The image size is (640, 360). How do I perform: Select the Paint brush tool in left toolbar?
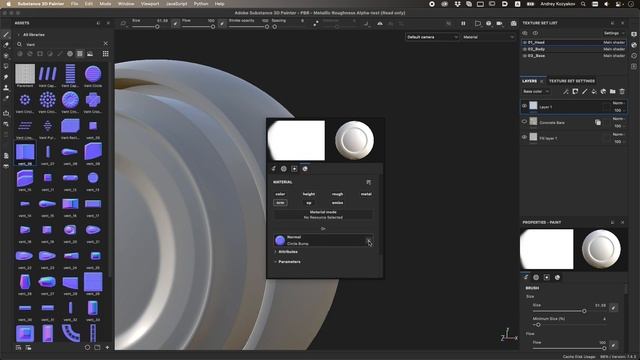tap(6, 35)
